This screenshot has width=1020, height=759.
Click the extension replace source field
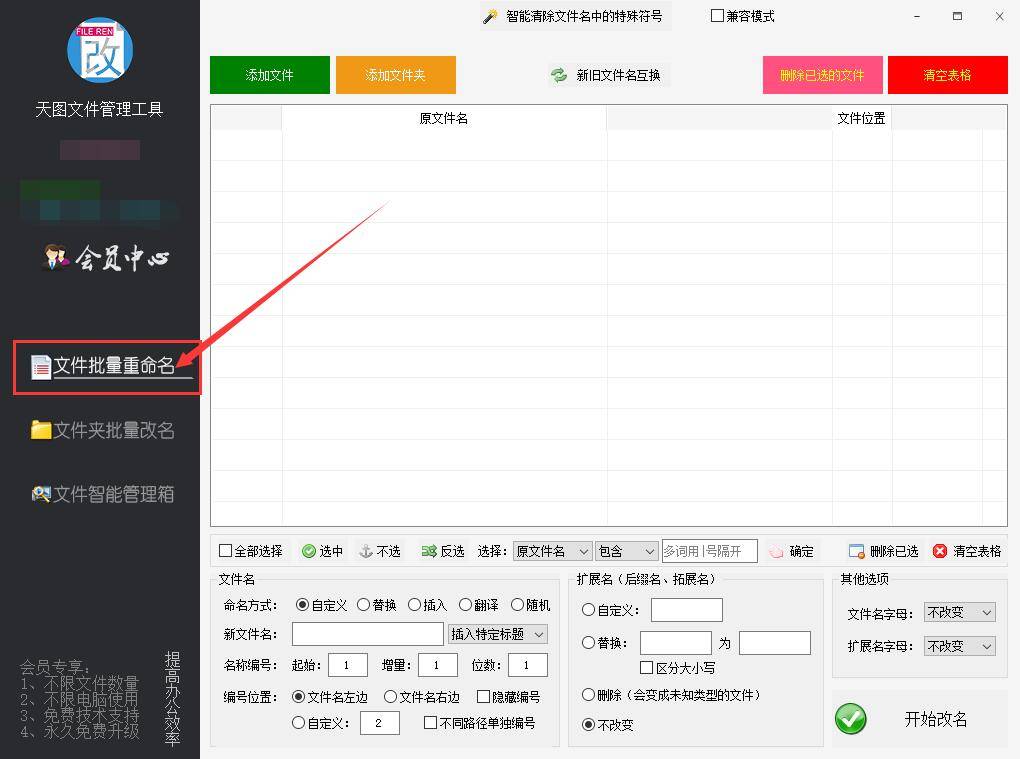(x=676, y=643)
